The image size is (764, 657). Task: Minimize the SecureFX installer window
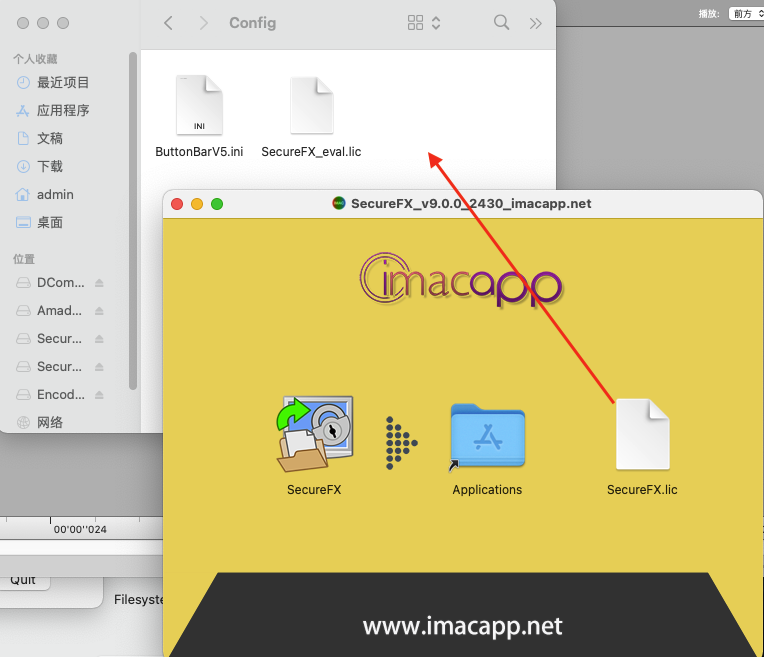click(x=197, y=204)
